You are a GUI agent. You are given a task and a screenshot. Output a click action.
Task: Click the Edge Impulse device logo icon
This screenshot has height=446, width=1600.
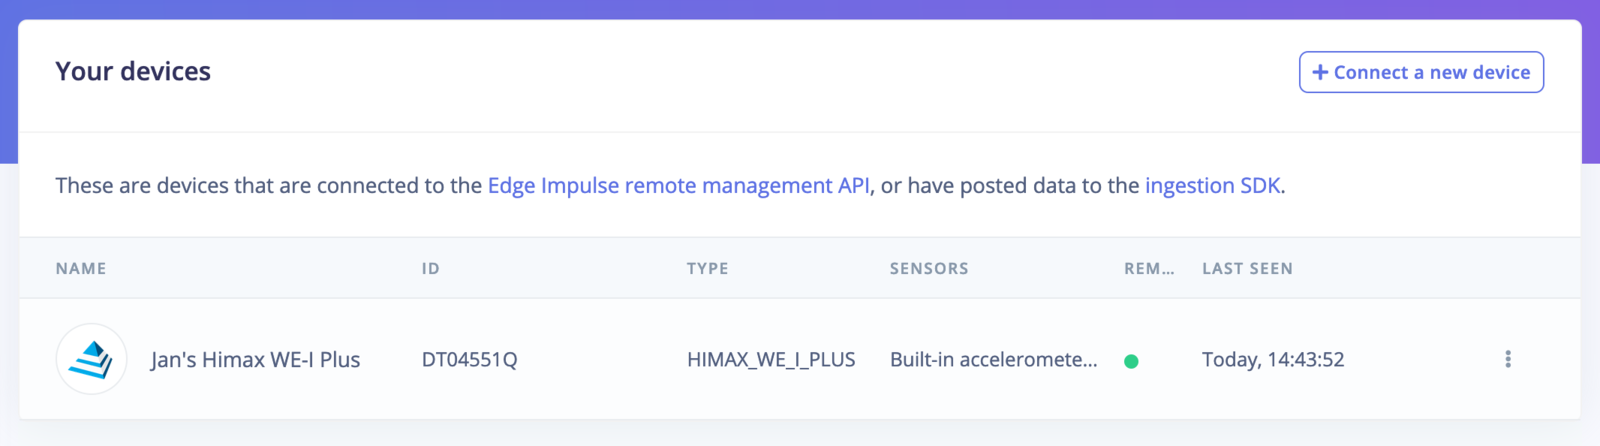[x=91, y=359]
